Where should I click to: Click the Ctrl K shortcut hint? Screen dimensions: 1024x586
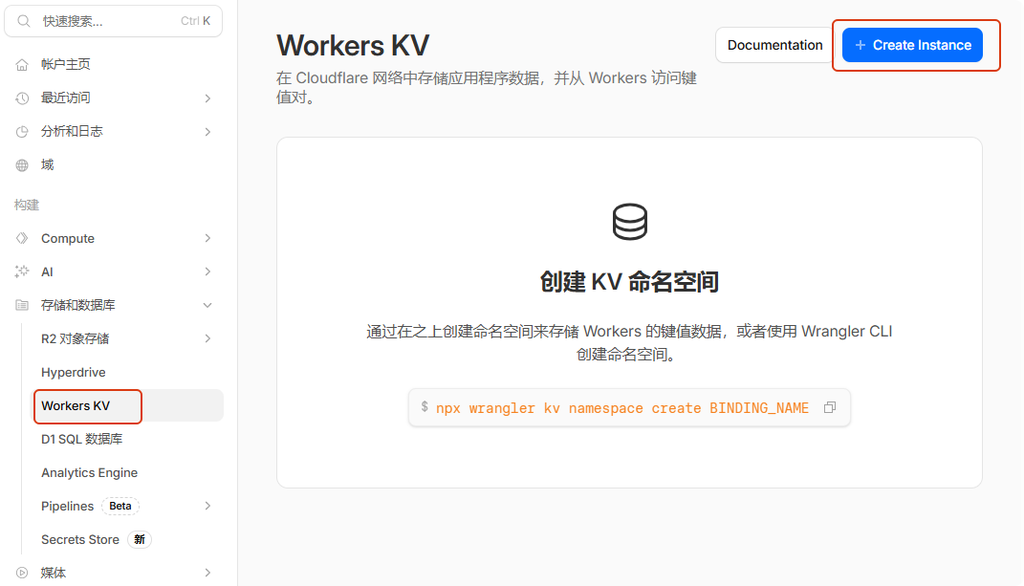coord(195,21)
